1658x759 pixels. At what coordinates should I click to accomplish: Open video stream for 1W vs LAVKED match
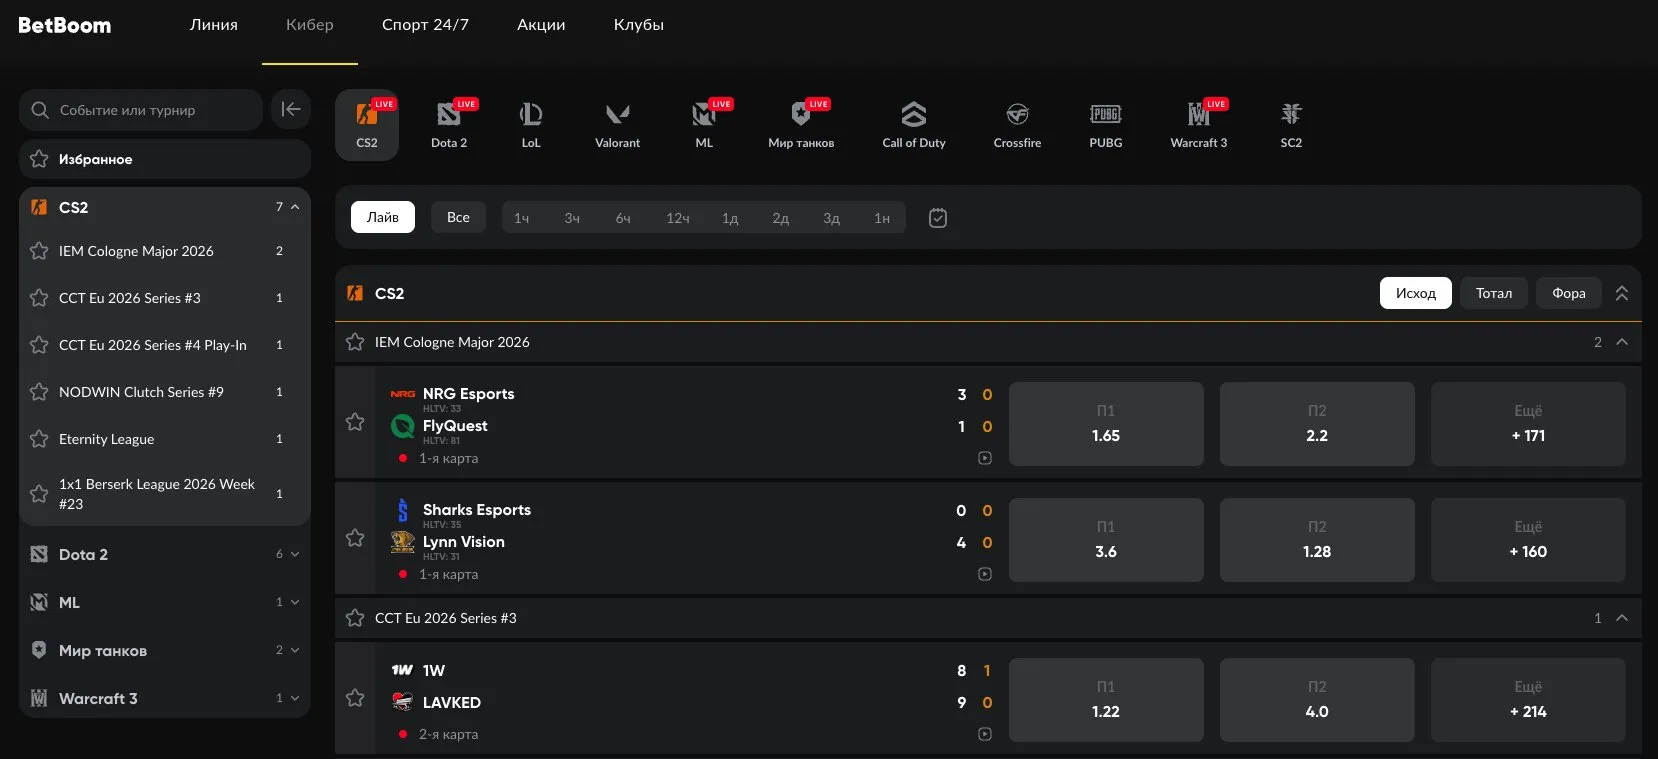tap(985, 734)
